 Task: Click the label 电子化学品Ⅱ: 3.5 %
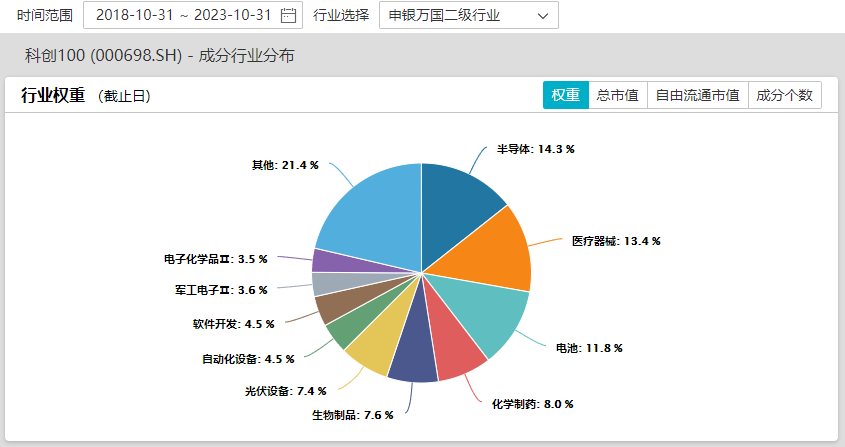216,259
